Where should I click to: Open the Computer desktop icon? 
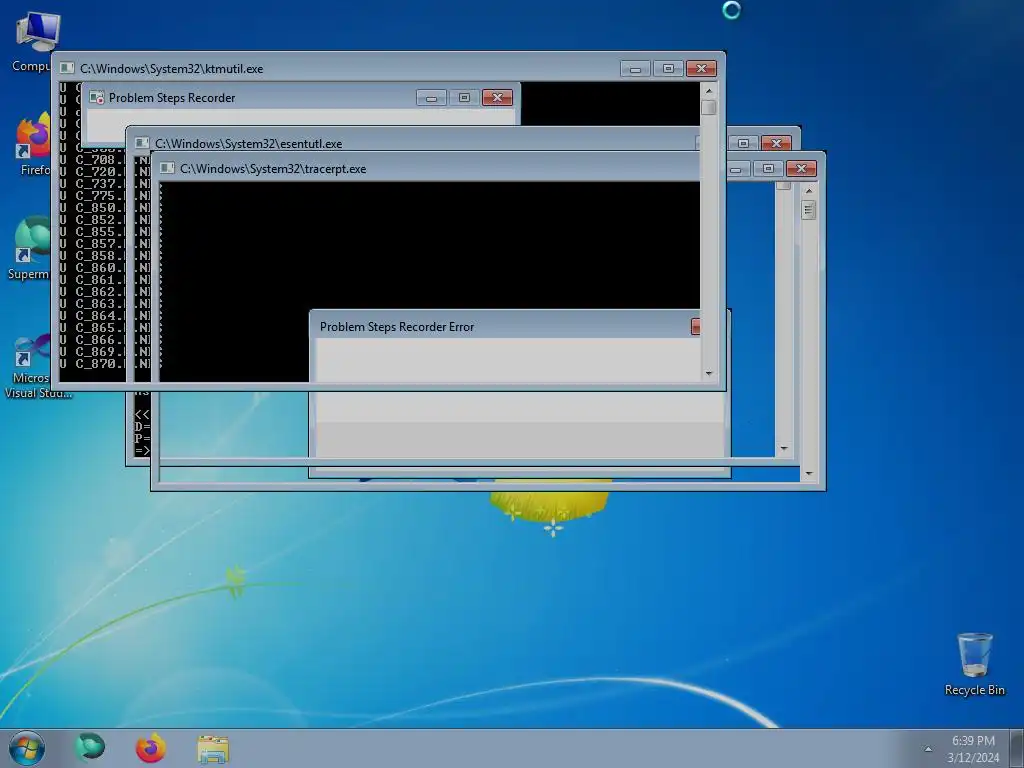coord(37,40)
